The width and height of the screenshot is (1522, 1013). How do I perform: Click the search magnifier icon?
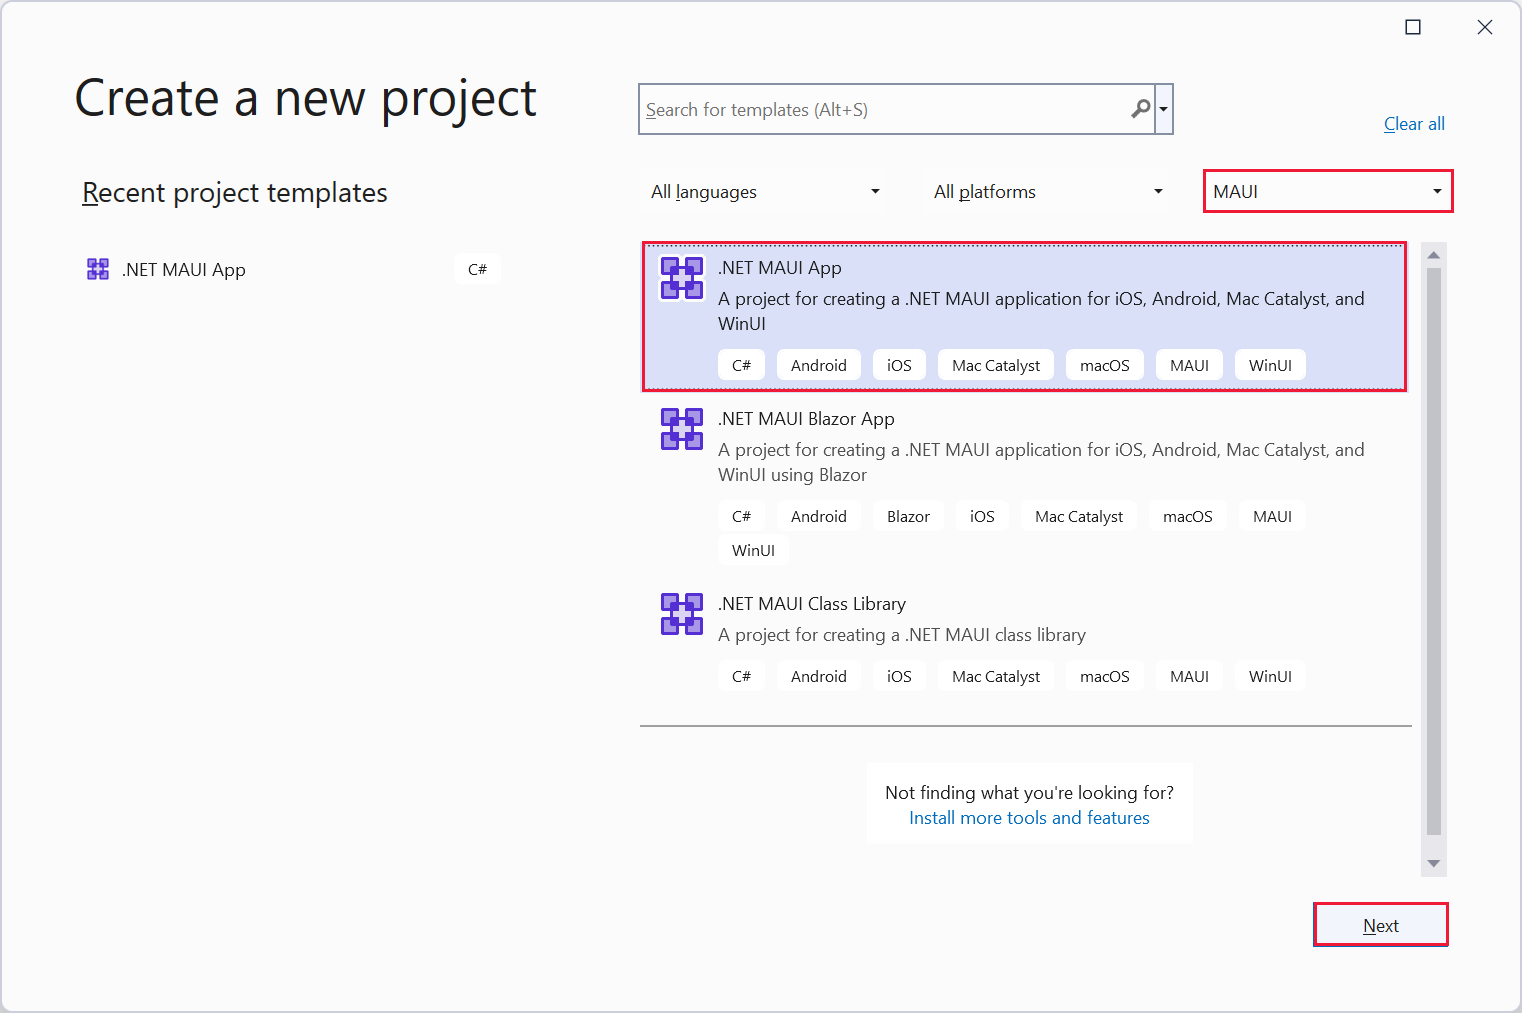(1140, 109)
